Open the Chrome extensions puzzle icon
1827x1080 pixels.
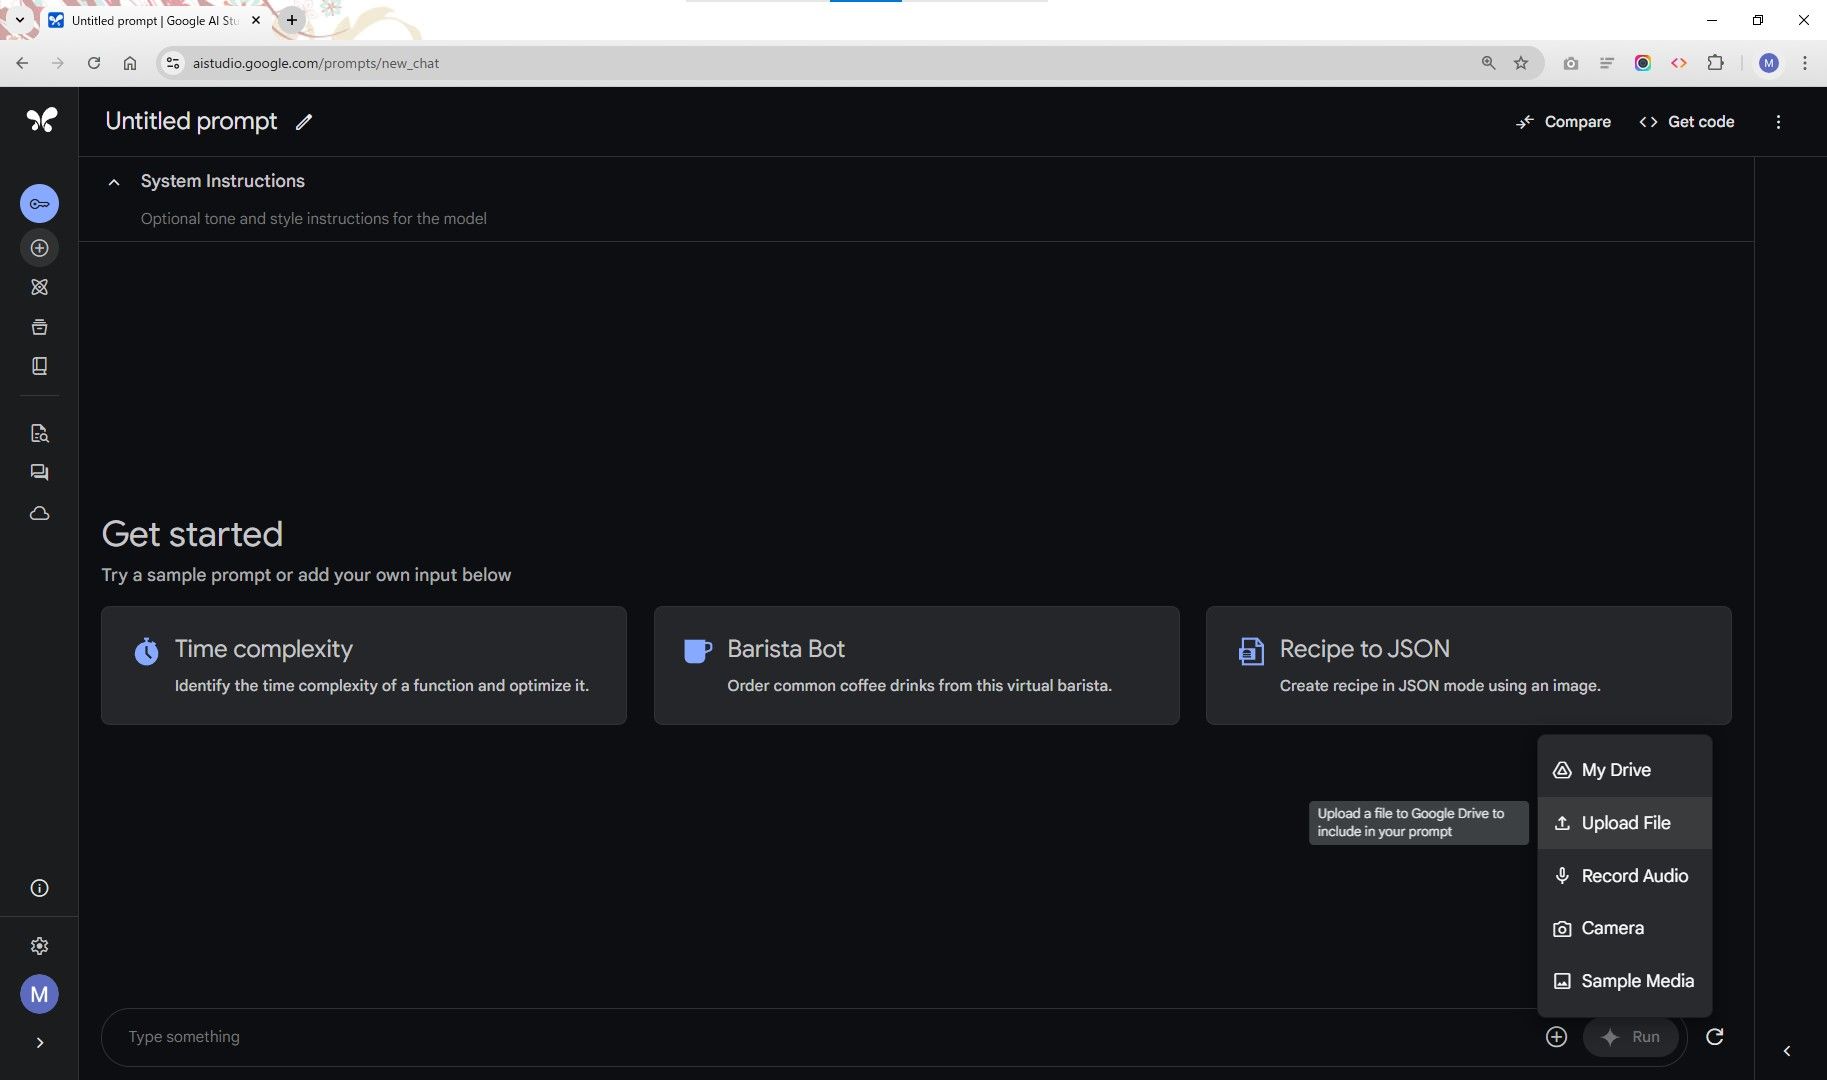[1715, 63]
